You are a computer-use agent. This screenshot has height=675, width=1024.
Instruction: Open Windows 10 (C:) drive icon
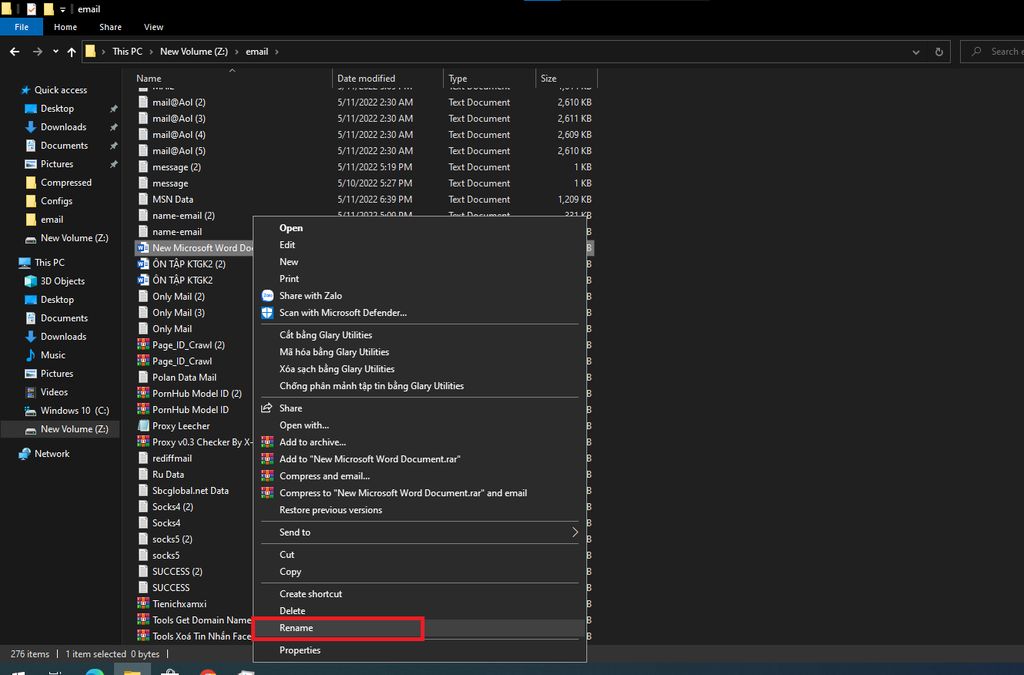(x=30, y=411)
